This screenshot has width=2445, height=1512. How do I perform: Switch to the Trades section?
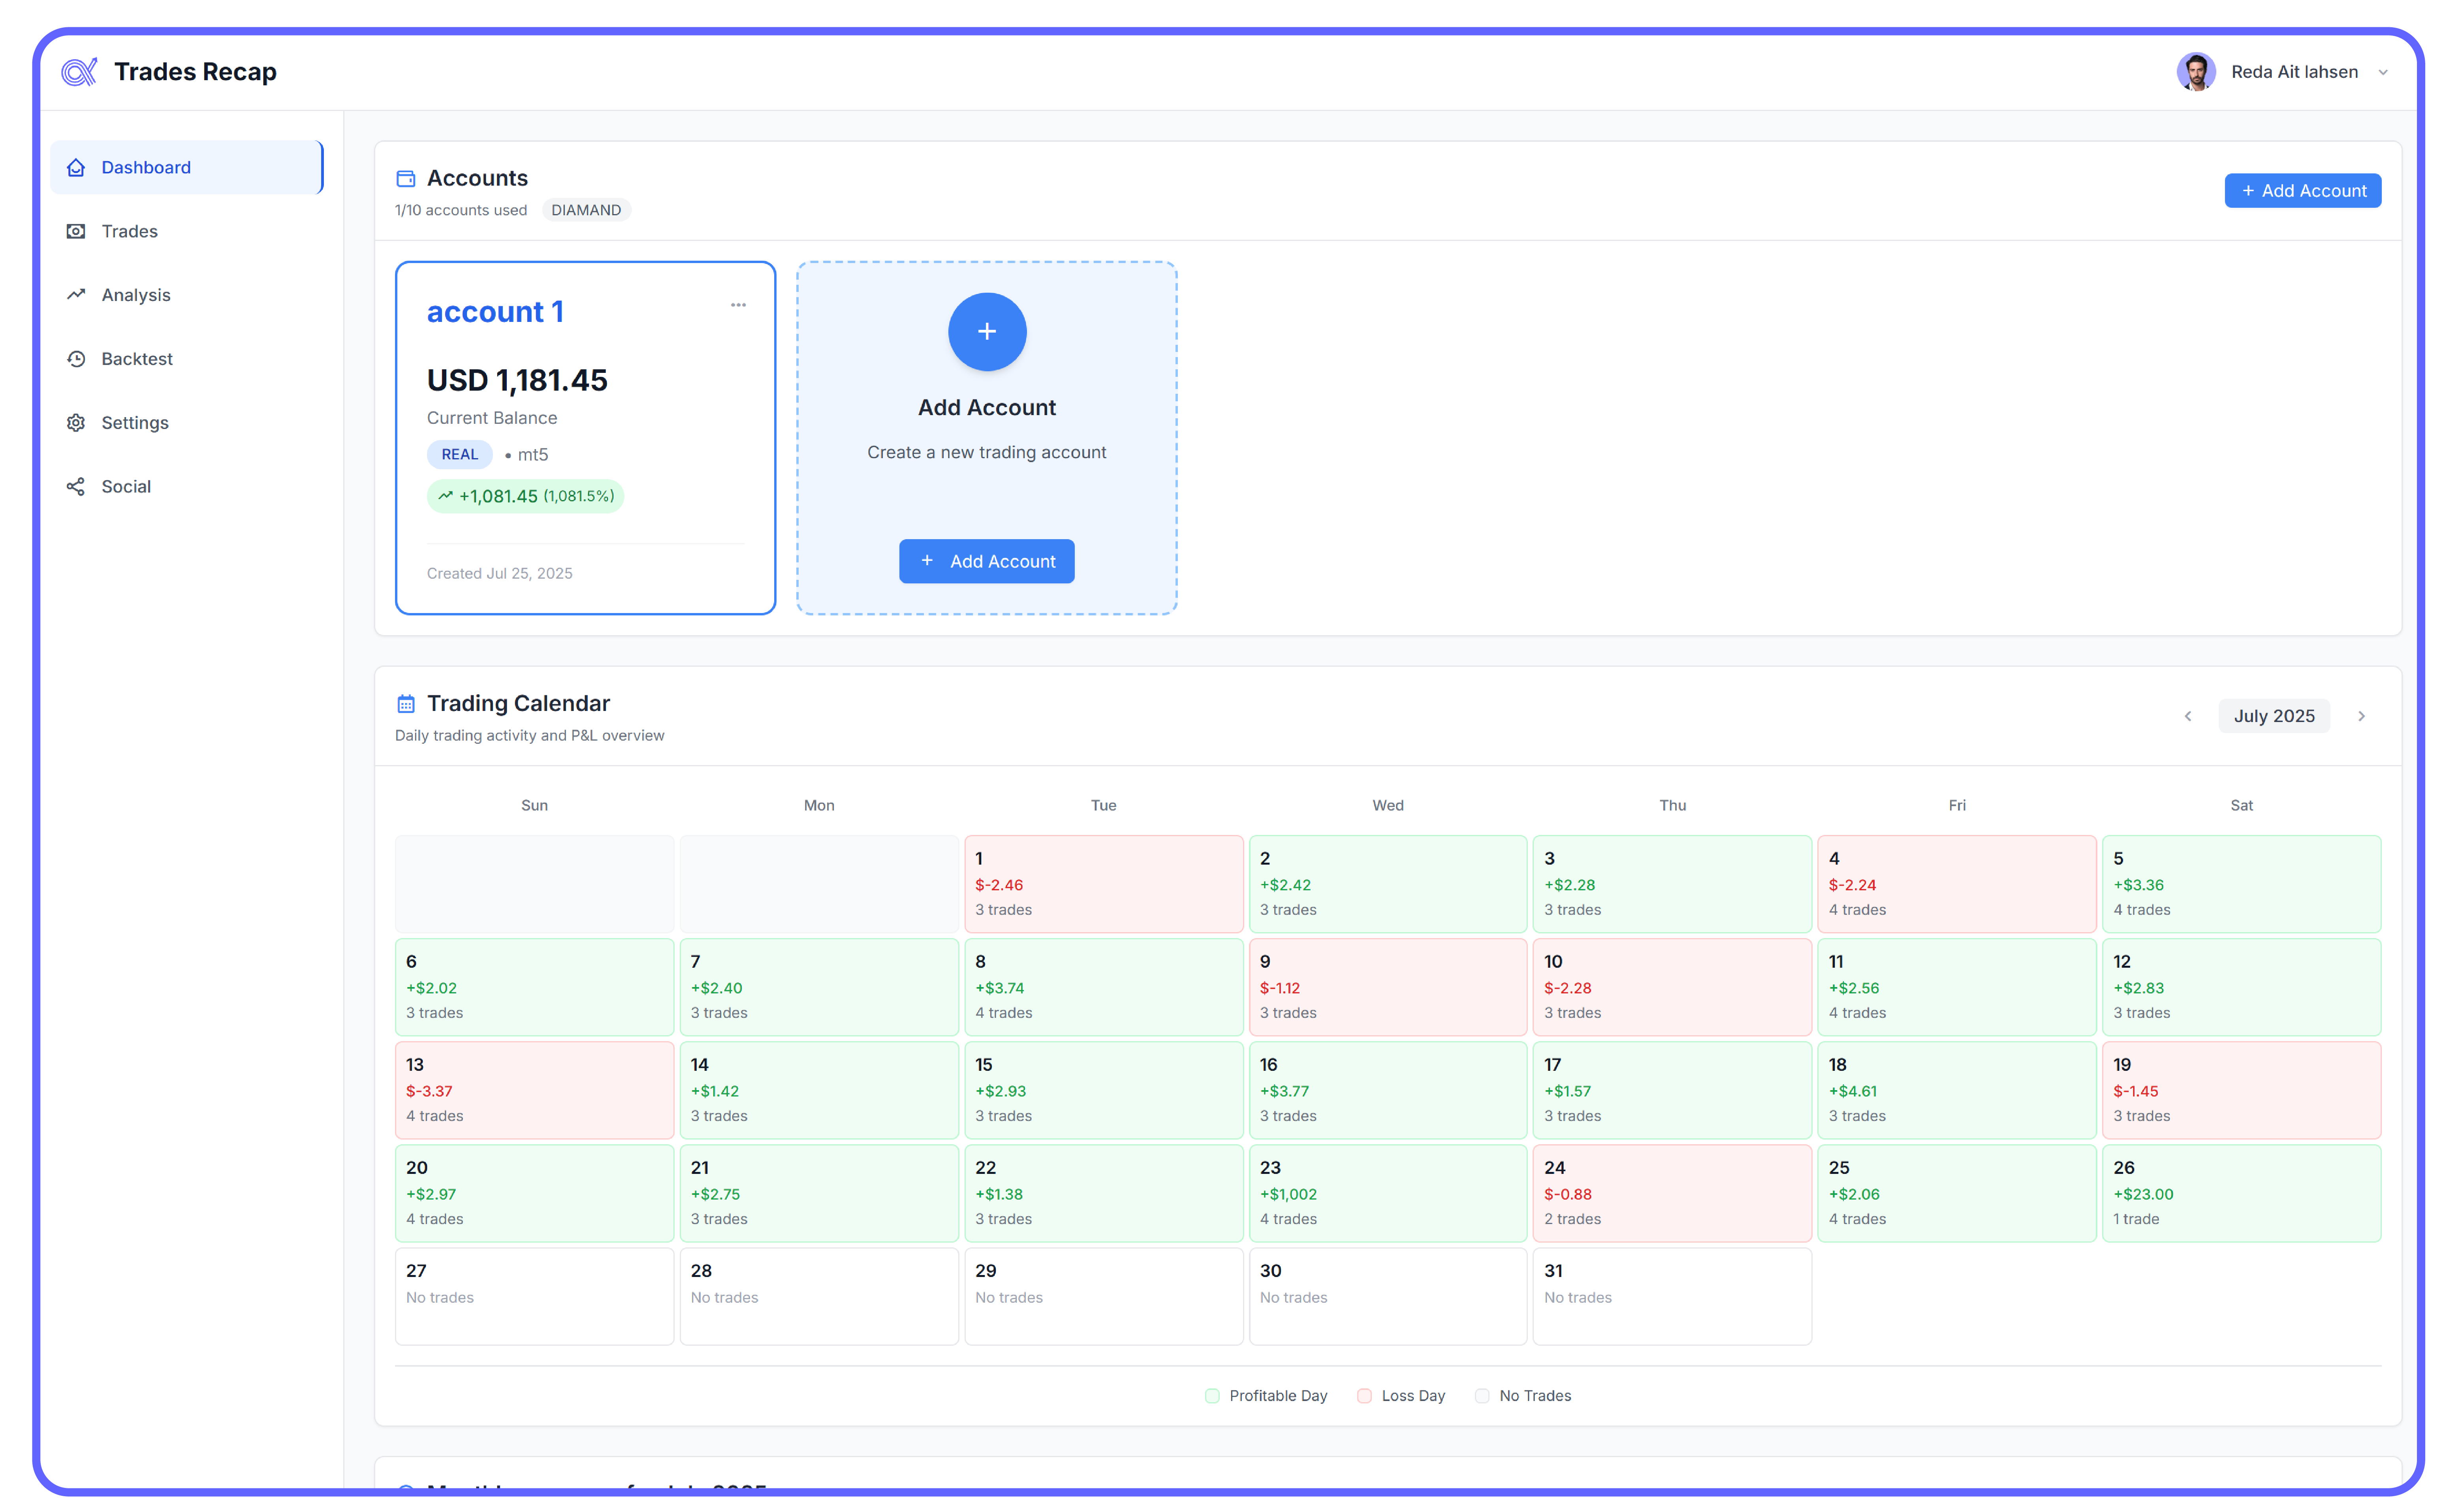129,231
